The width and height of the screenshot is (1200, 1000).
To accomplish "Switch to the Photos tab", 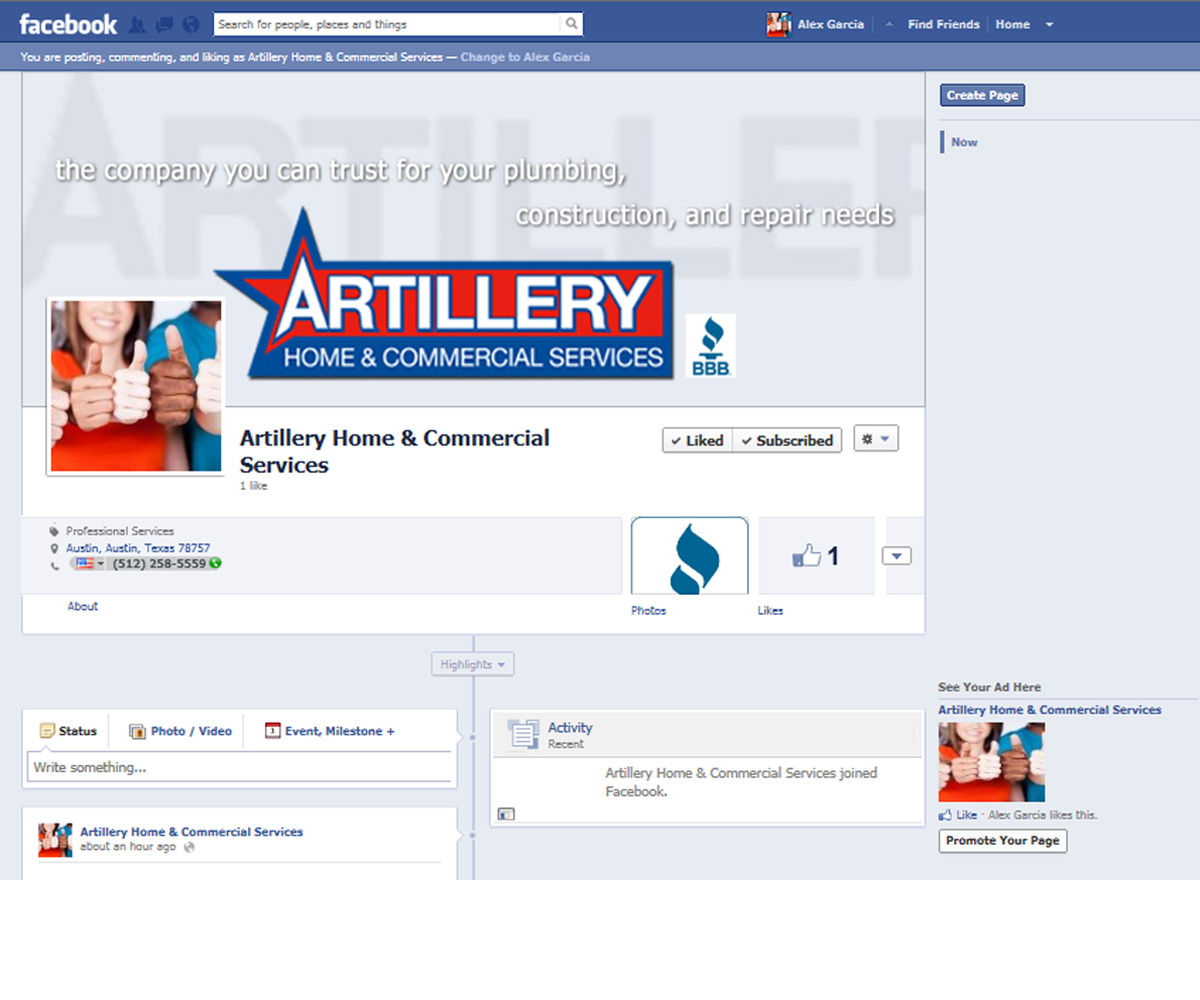I will [x=690, y=556].
